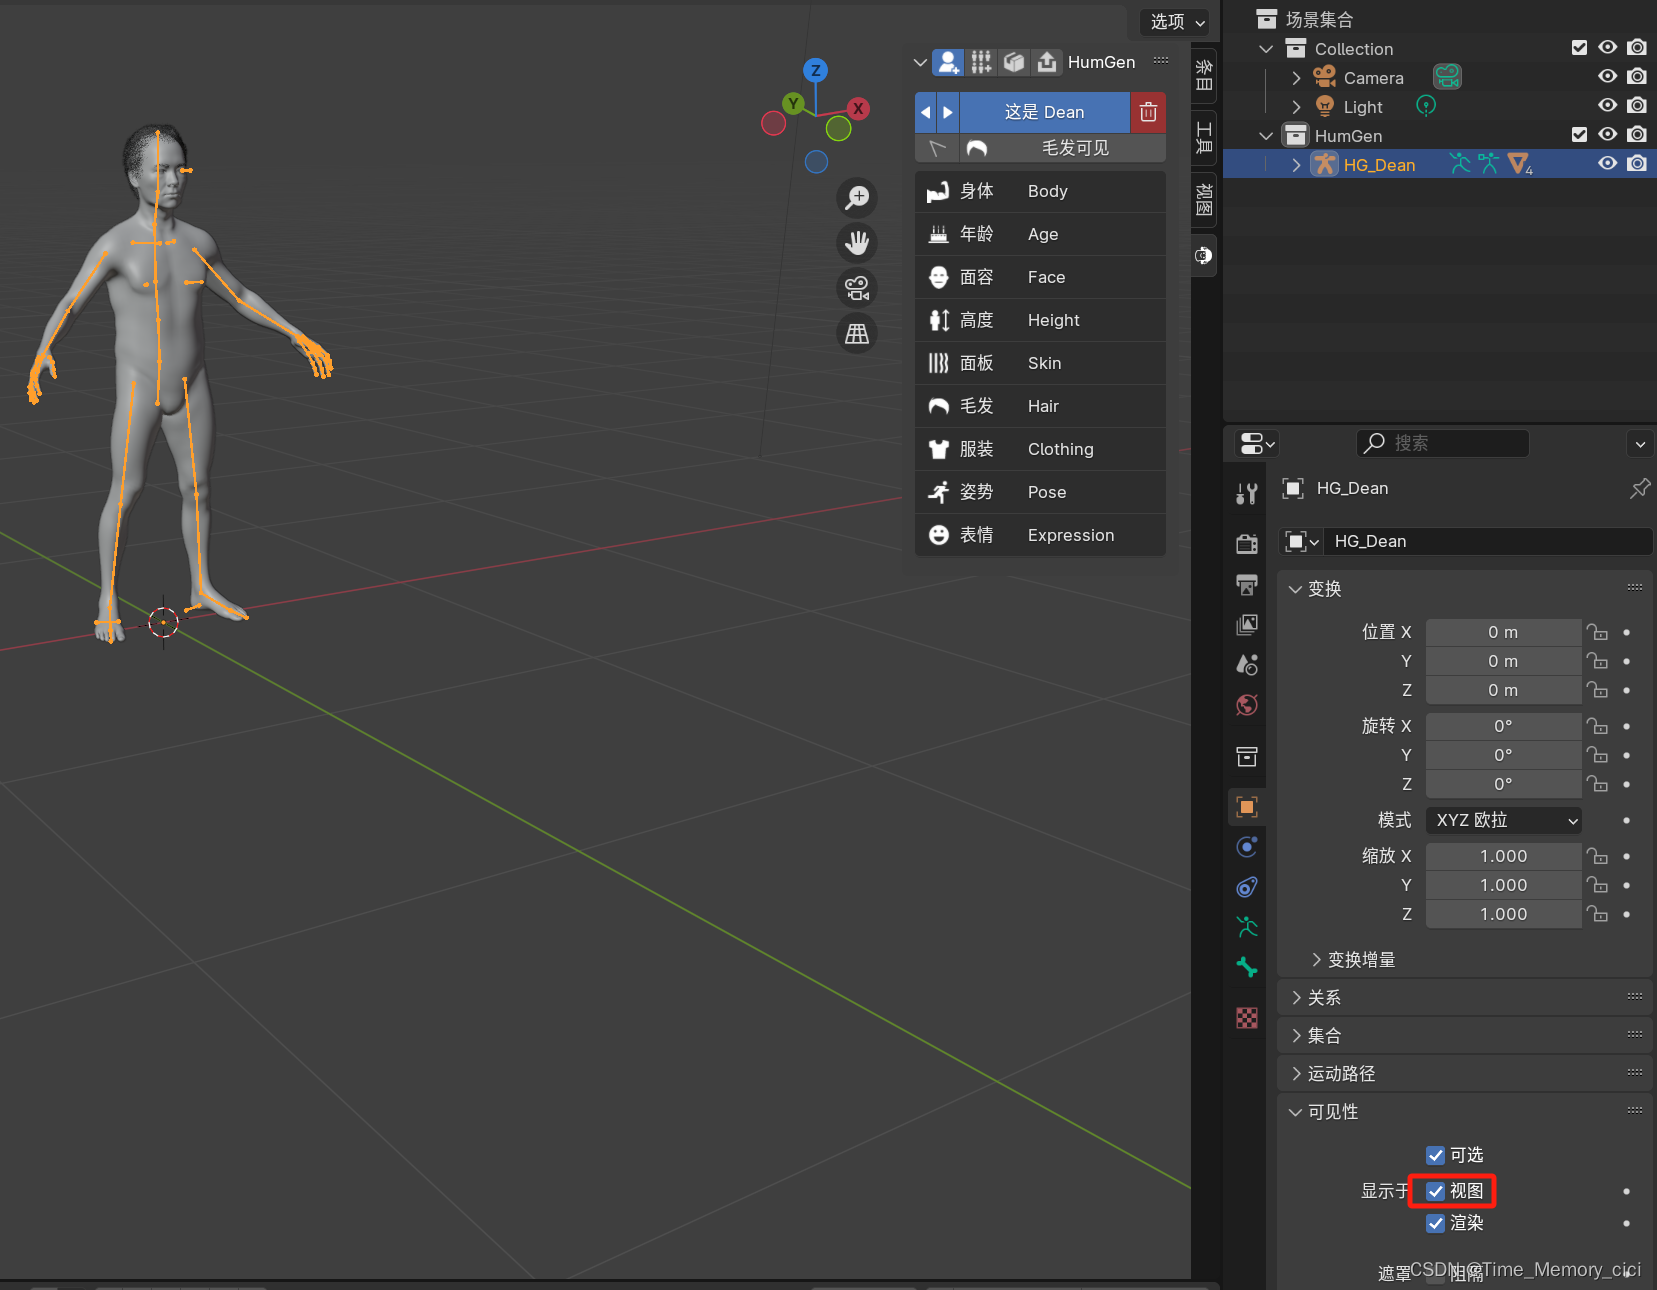Open the HumGen content packs box icon
This screenshot has width=1657, height=1290.
click(1014, 62)
